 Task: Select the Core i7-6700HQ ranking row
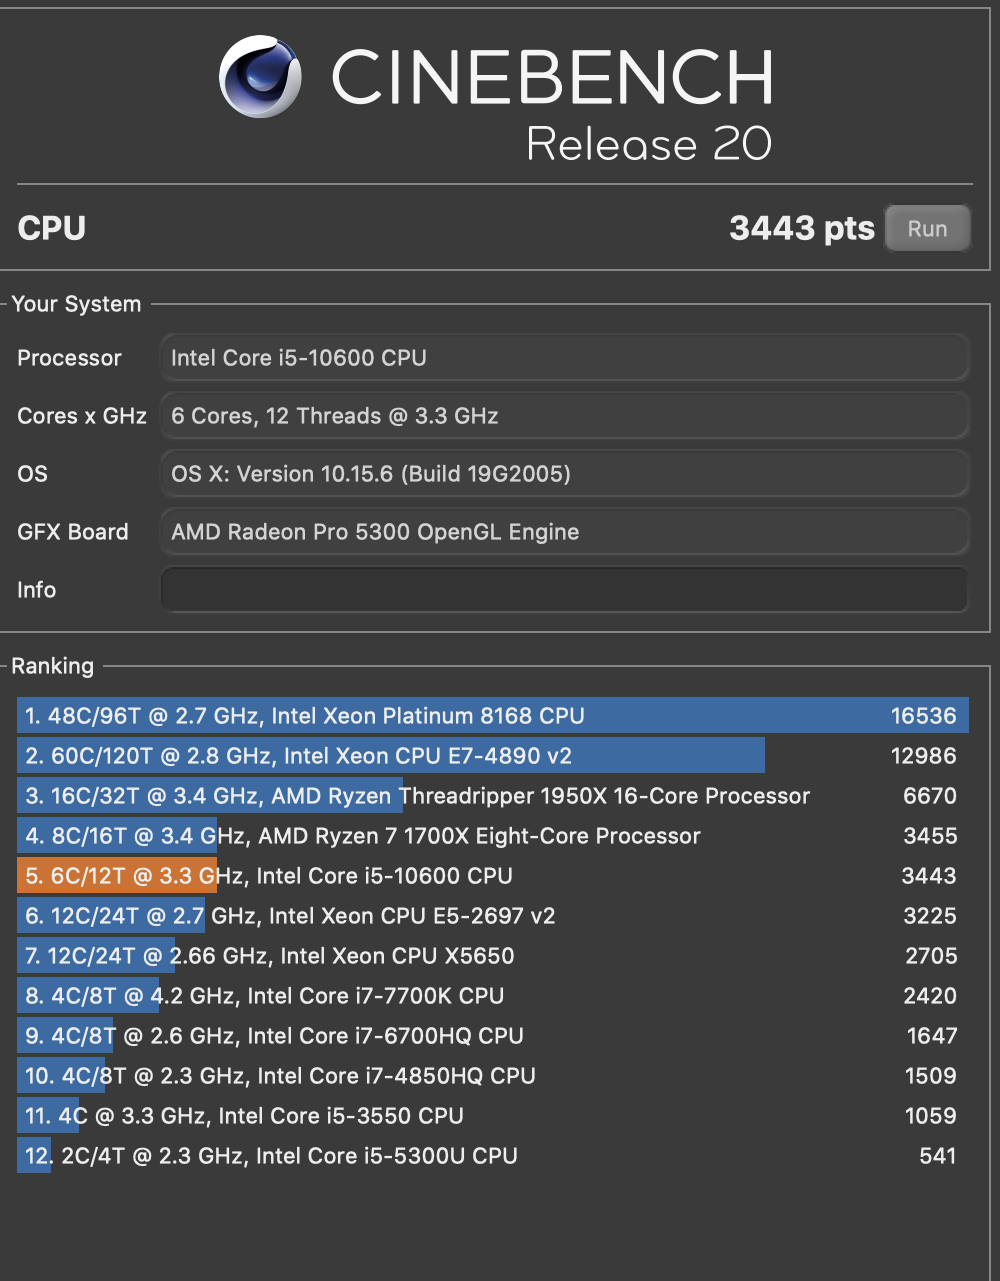point(492,1036)
